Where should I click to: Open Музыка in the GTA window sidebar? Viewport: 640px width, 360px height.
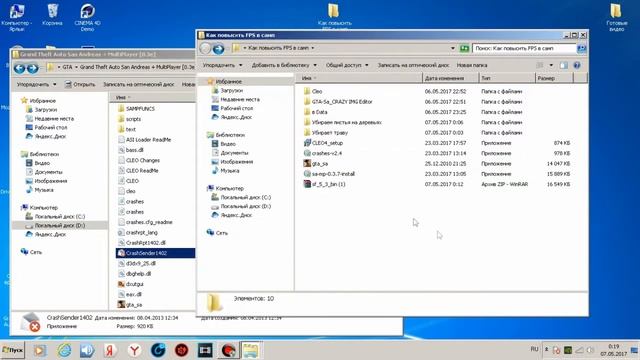(40, 190)
